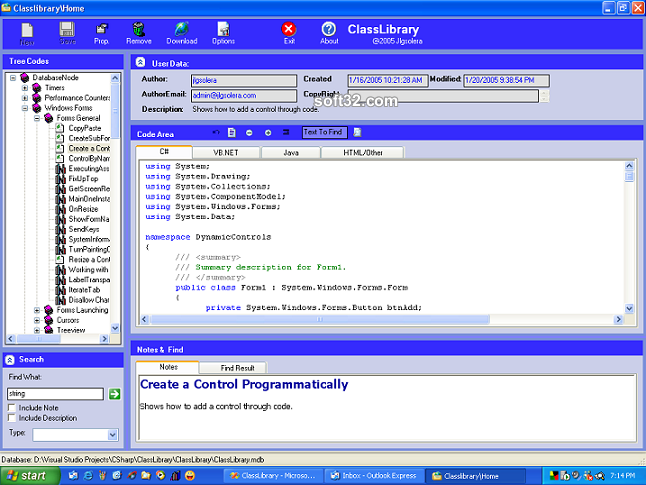Select the IterateTab tree entry
The height and width of the screenshot is (485, 646).
tap(84, 290)
